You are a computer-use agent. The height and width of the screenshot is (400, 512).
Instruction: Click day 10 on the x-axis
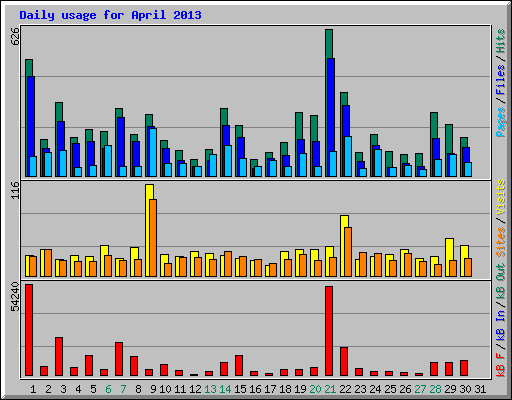165,389
